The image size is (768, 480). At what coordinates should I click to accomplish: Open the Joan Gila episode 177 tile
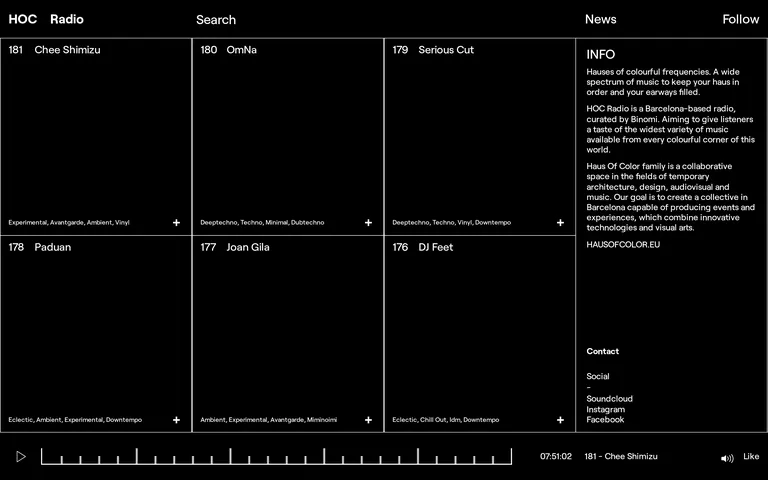[x=288, y=334]
